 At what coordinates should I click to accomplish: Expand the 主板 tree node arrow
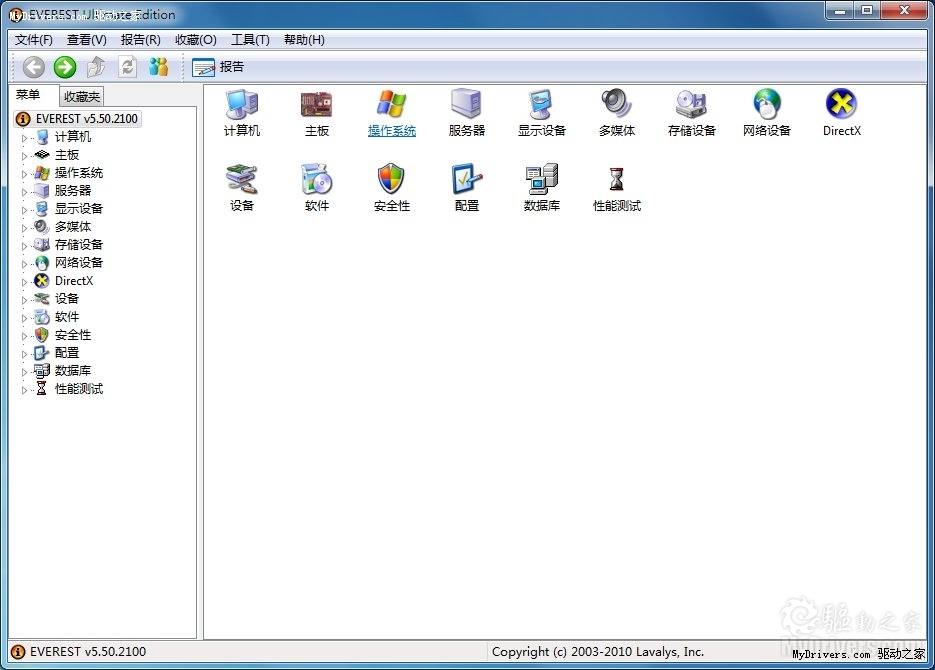(x=25, y=156)
